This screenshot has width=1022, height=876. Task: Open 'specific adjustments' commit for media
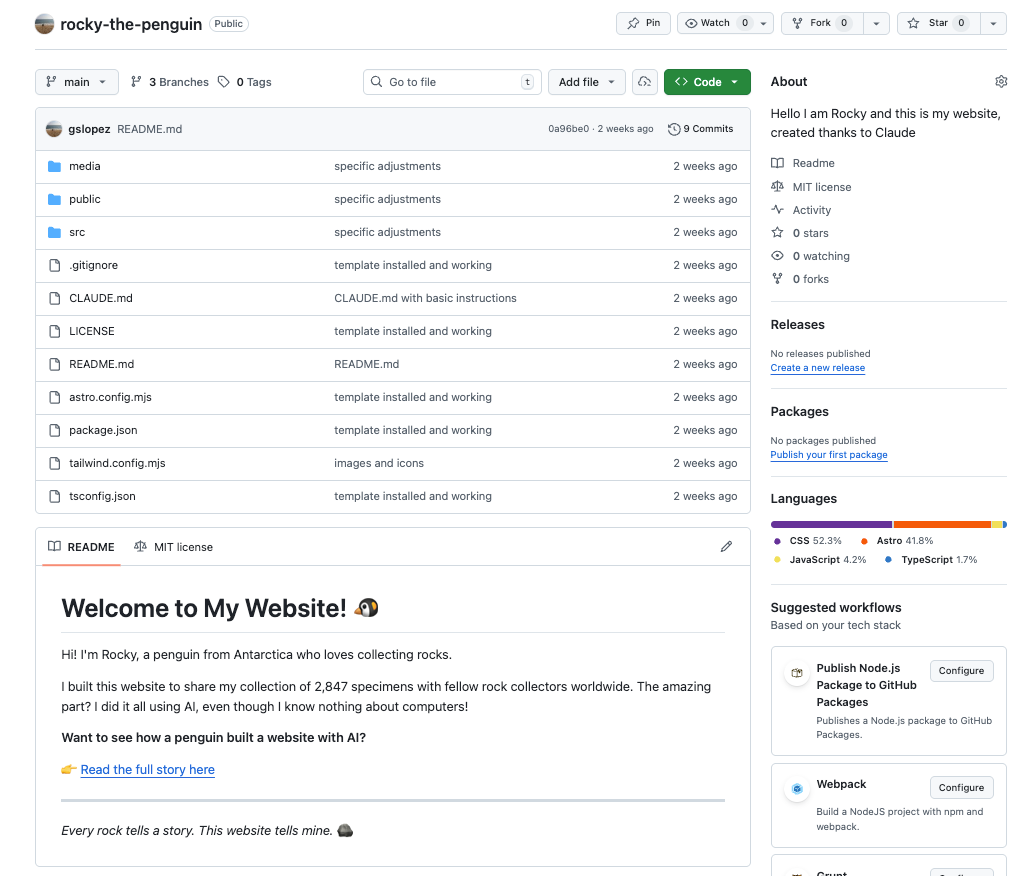[x=387, y=166]
